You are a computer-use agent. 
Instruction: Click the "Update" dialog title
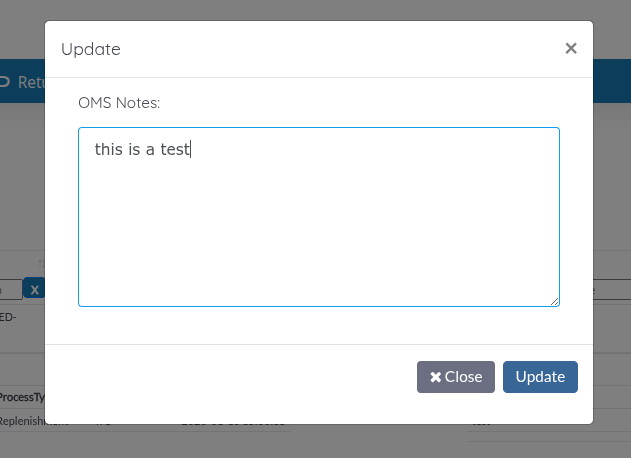coord(91,49)
